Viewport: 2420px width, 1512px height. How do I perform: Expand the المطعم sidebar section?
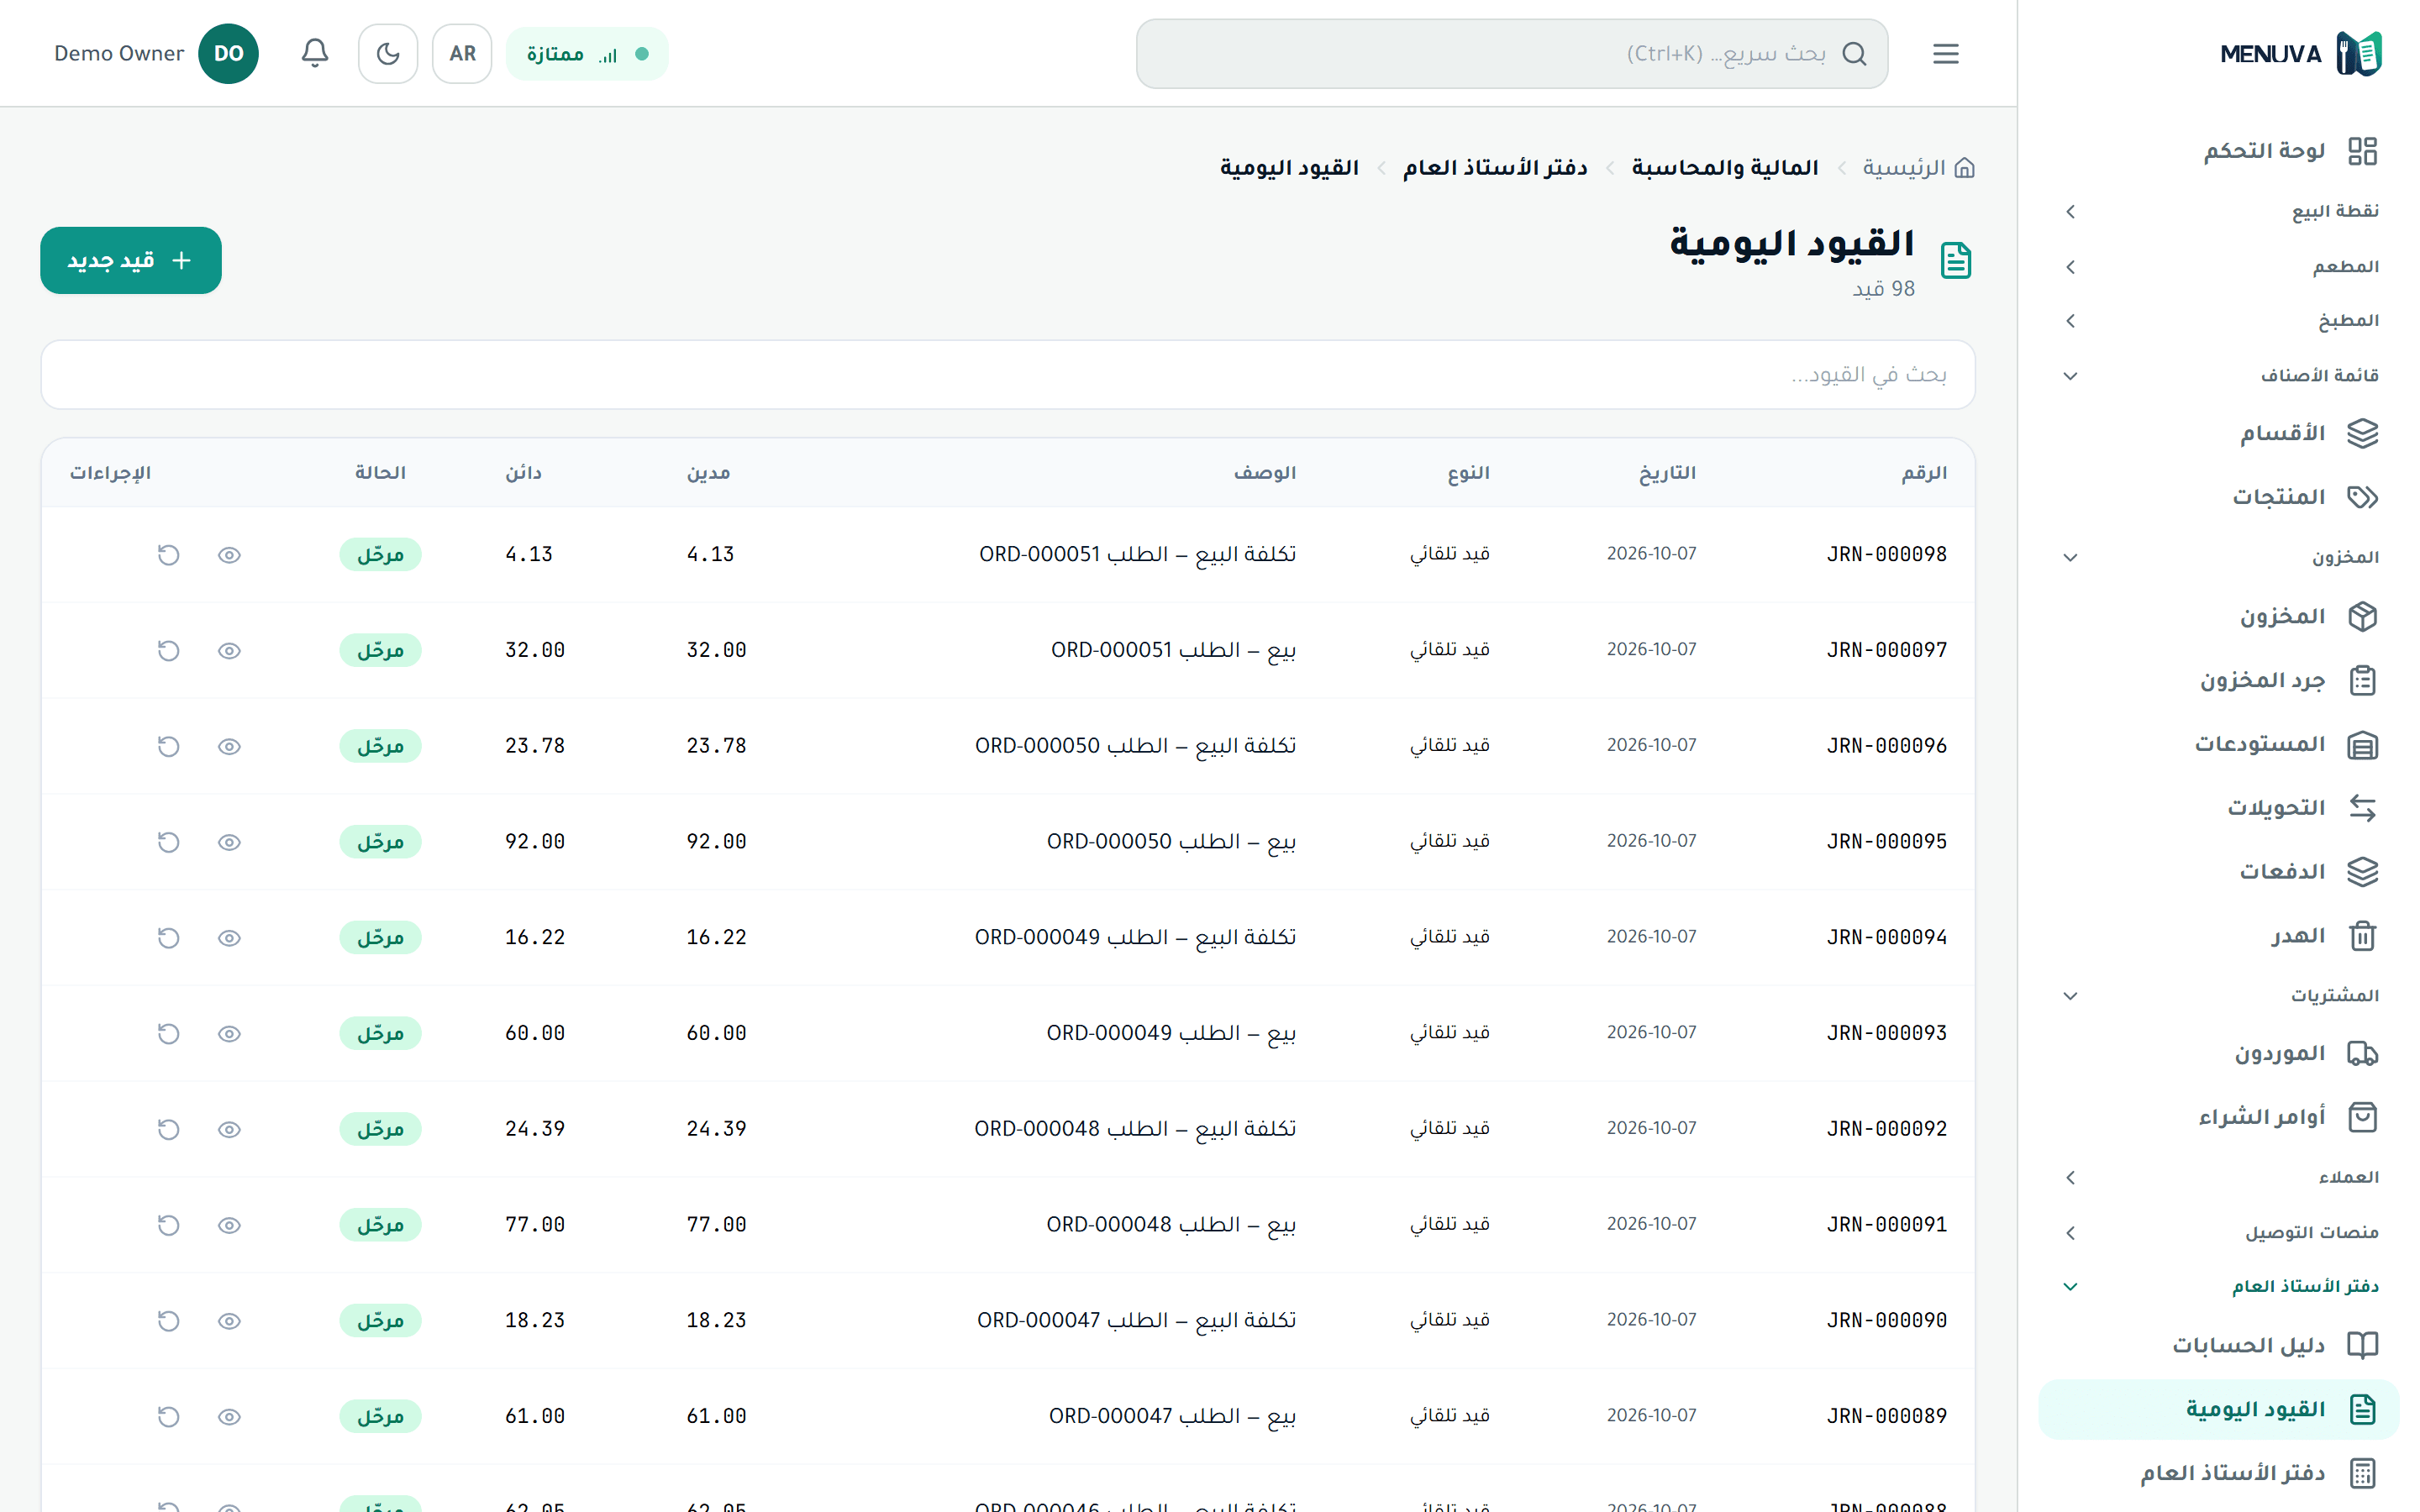[2218, 267]
